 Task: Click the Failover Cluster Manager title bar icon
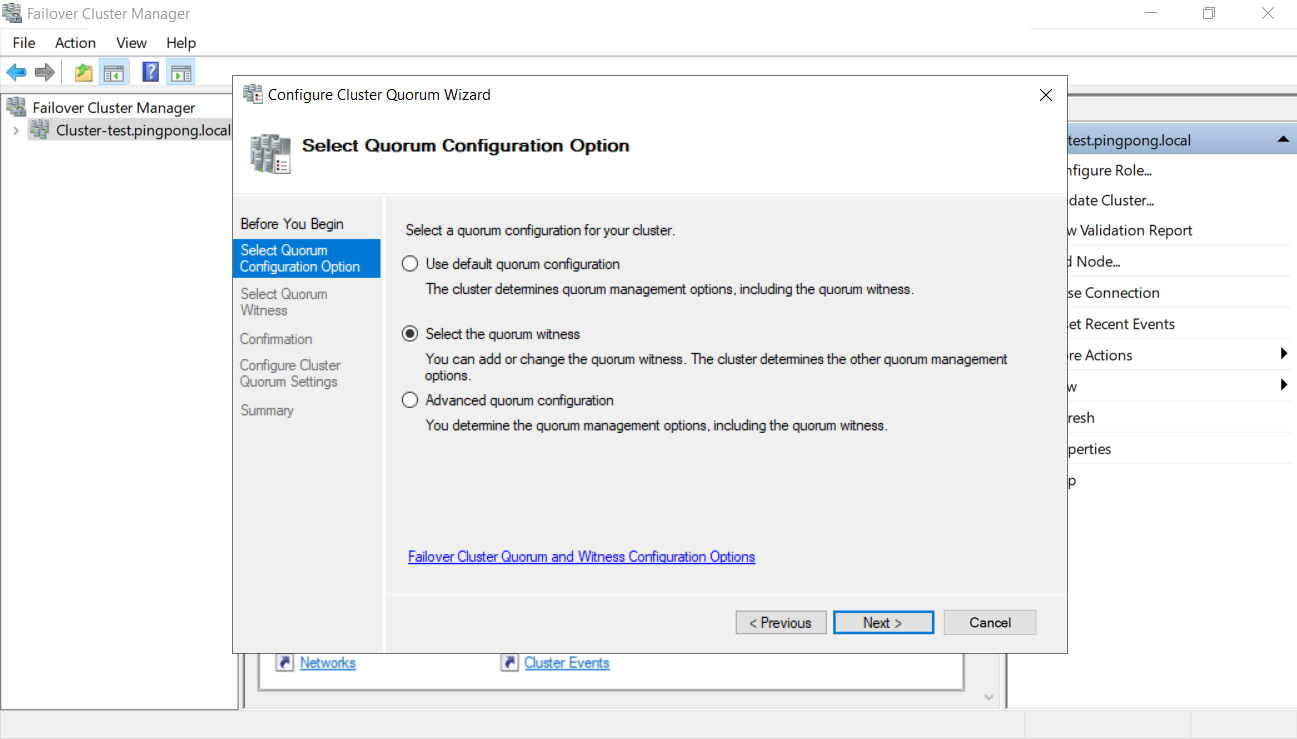[x=12, y=14]
